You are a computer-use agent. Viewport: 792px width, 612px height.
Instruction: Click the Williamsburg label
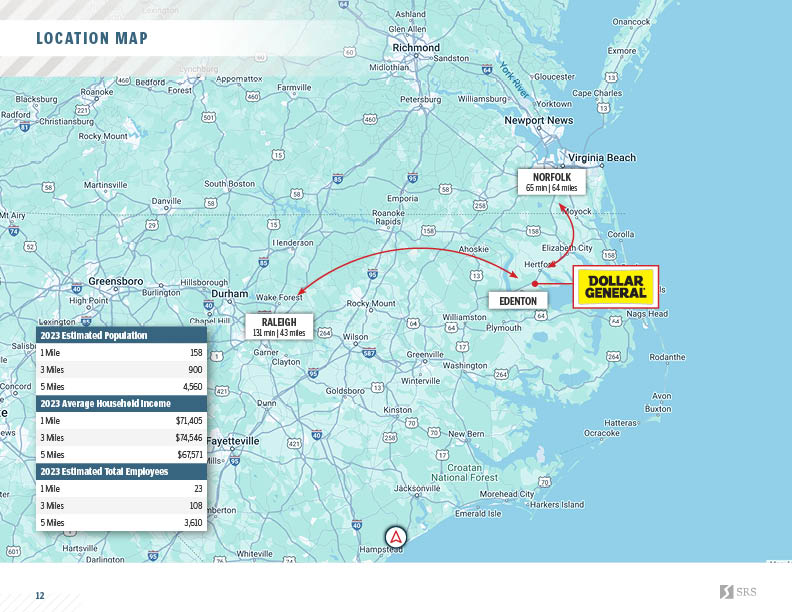482,99
